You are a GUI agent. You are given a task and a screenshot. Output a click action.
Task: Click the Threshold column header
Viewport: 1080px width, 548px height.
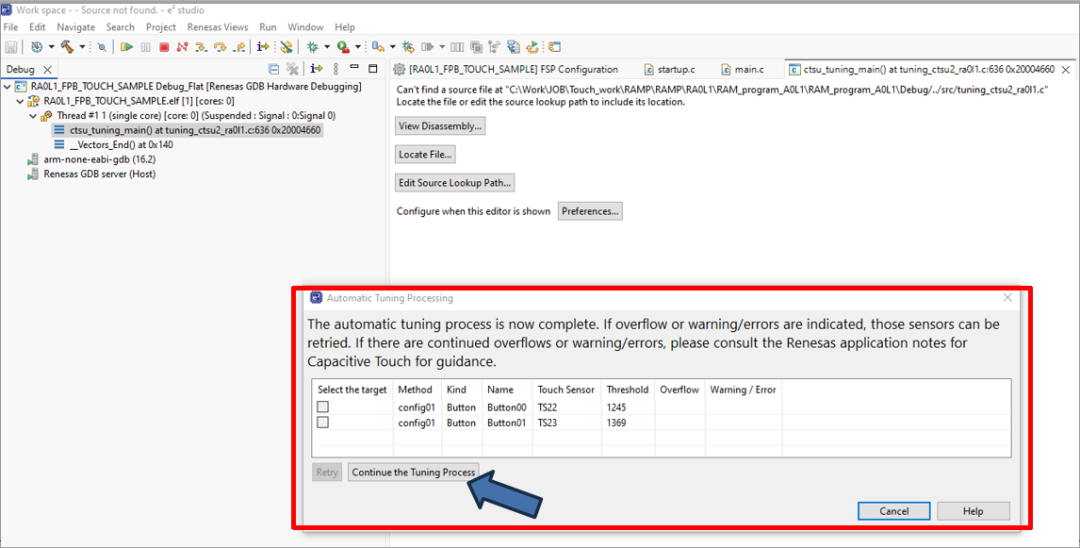click(627, 390)
